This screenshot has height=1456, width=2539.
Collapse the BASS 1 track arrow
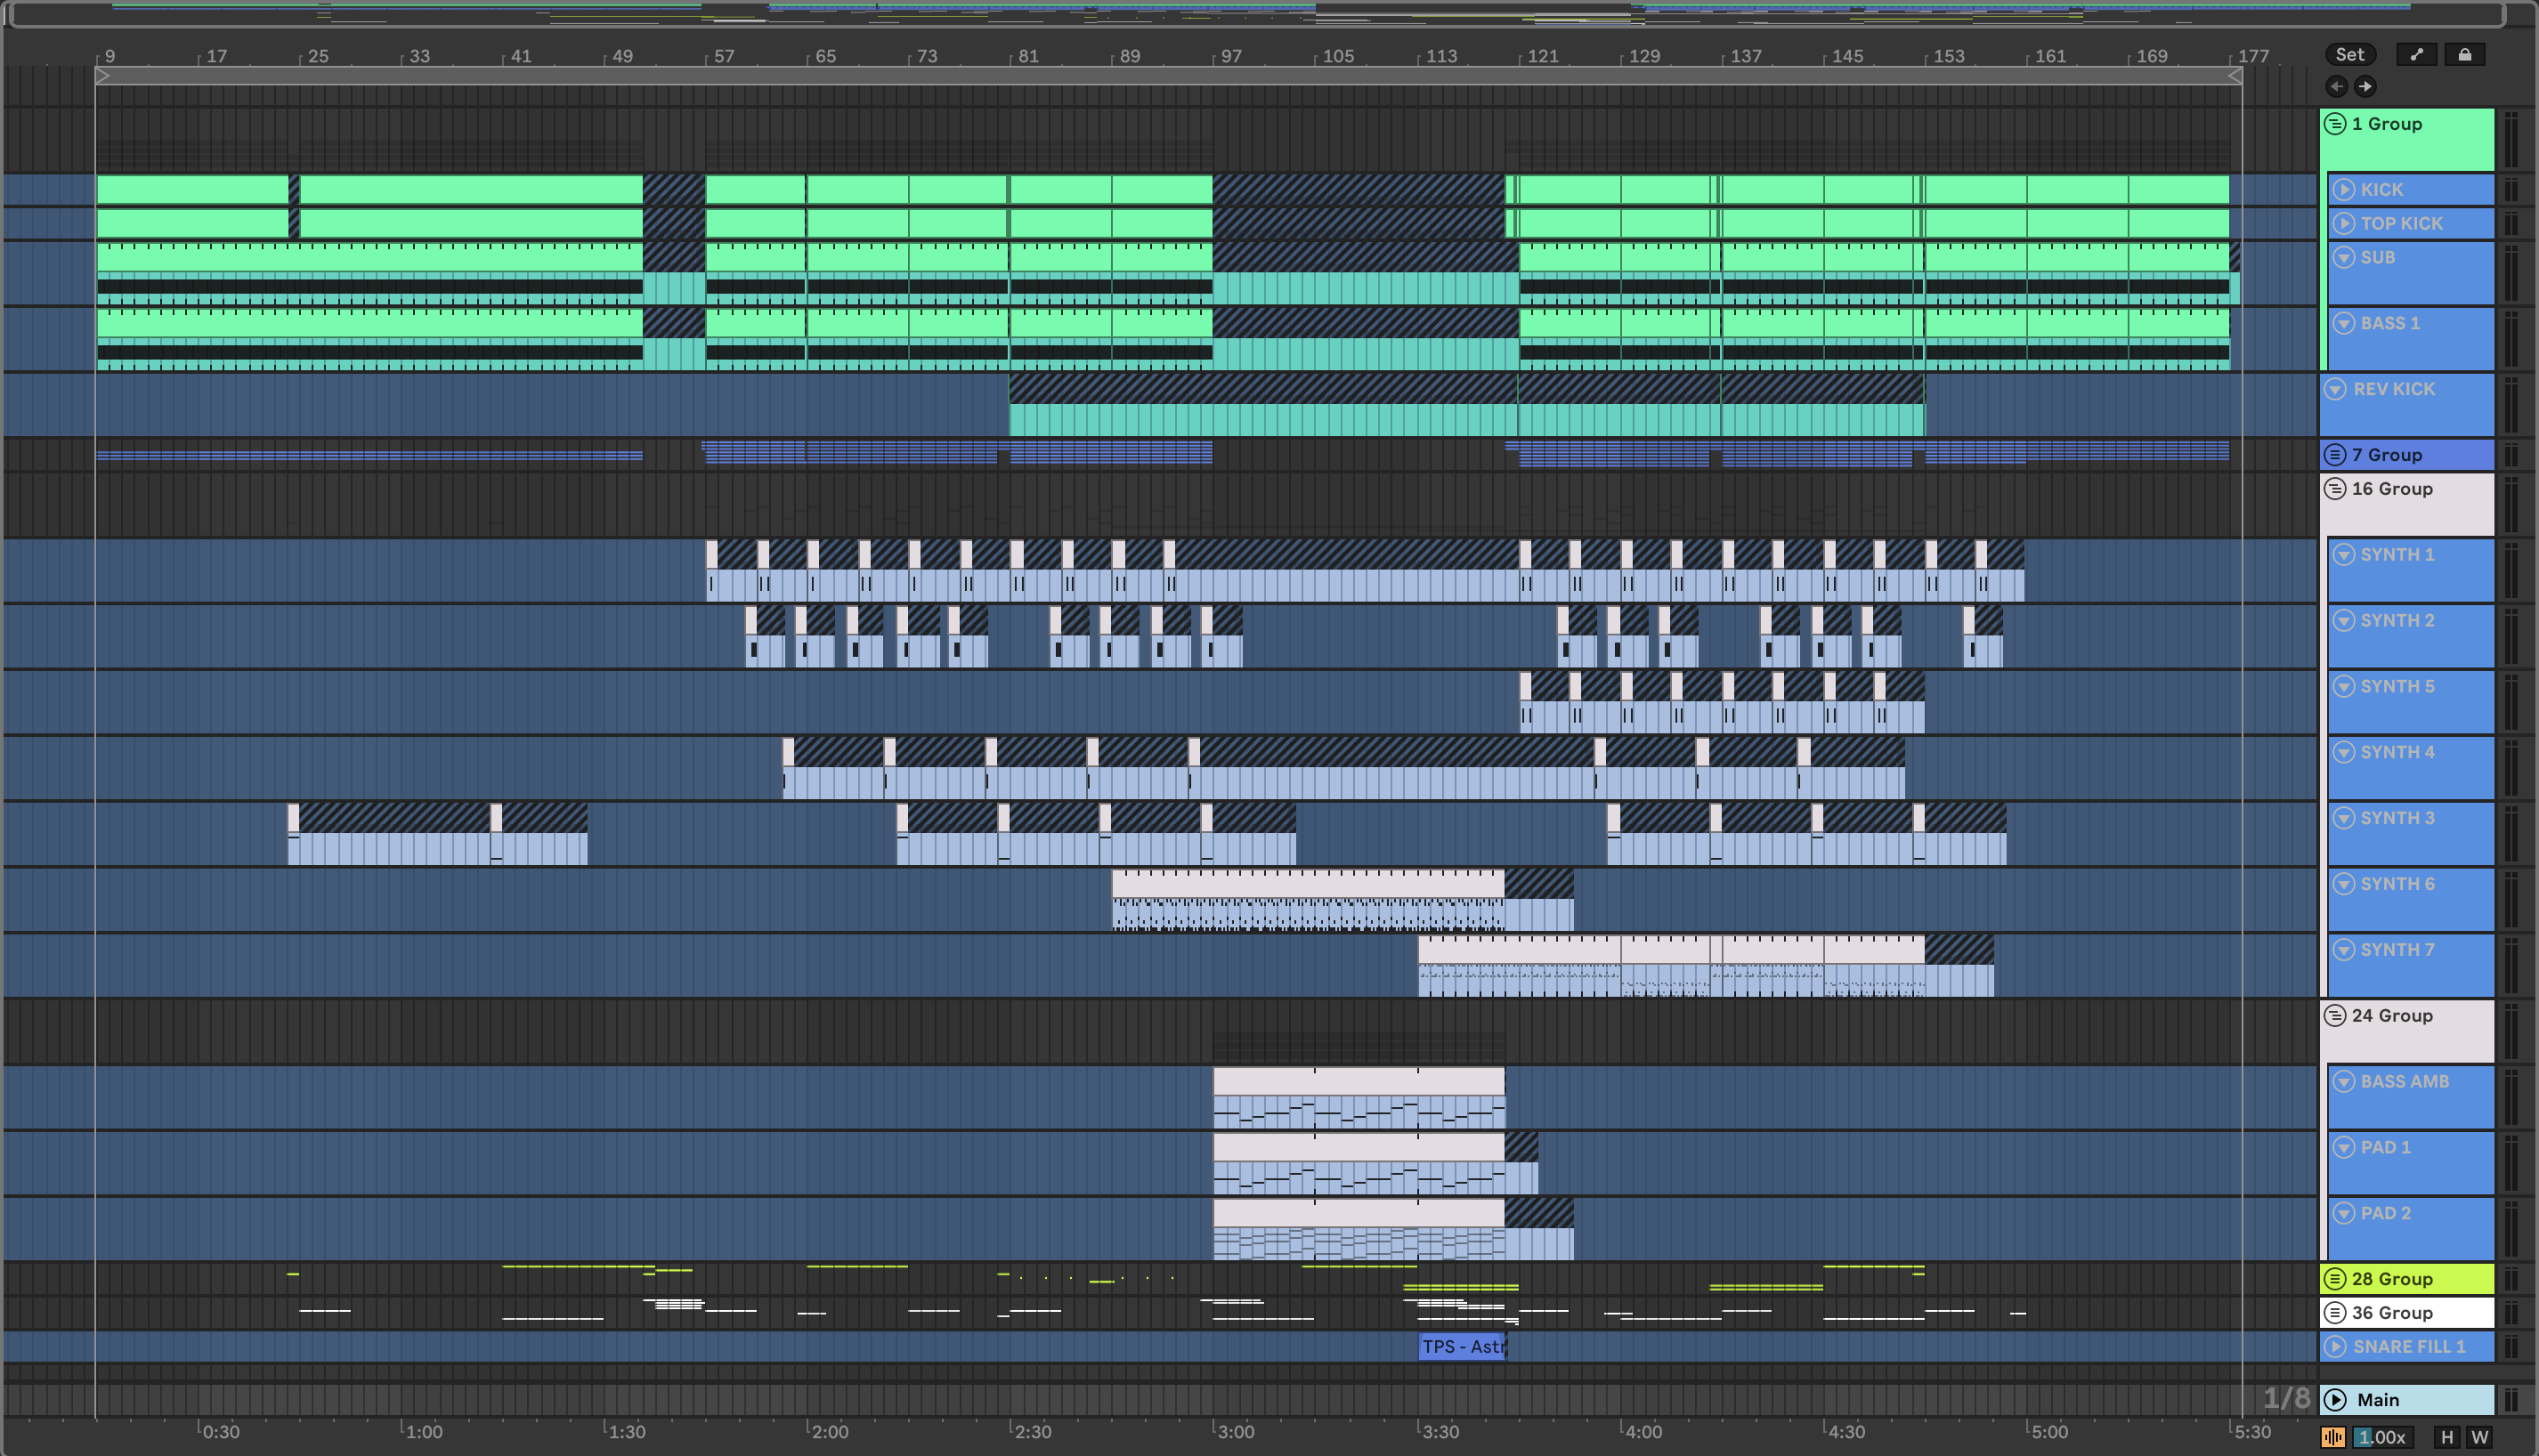coord(2344,324)
